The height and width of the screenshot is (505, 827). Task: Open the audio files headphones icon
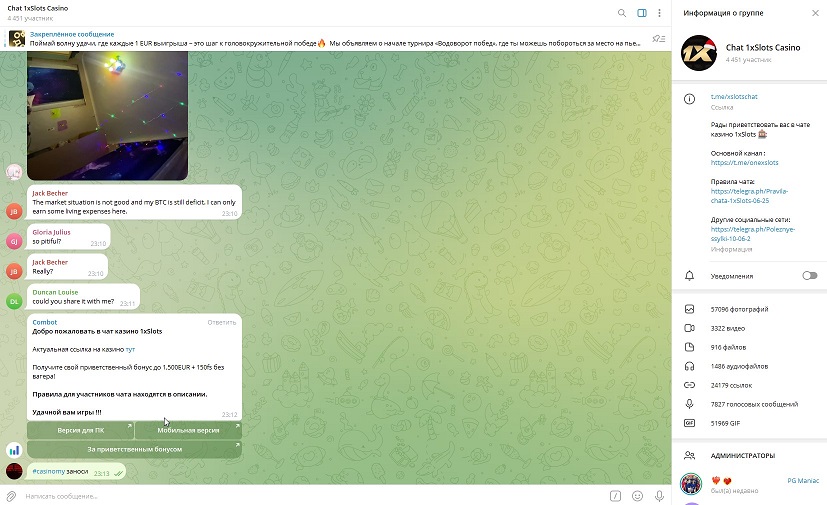(x=689, y=366)
